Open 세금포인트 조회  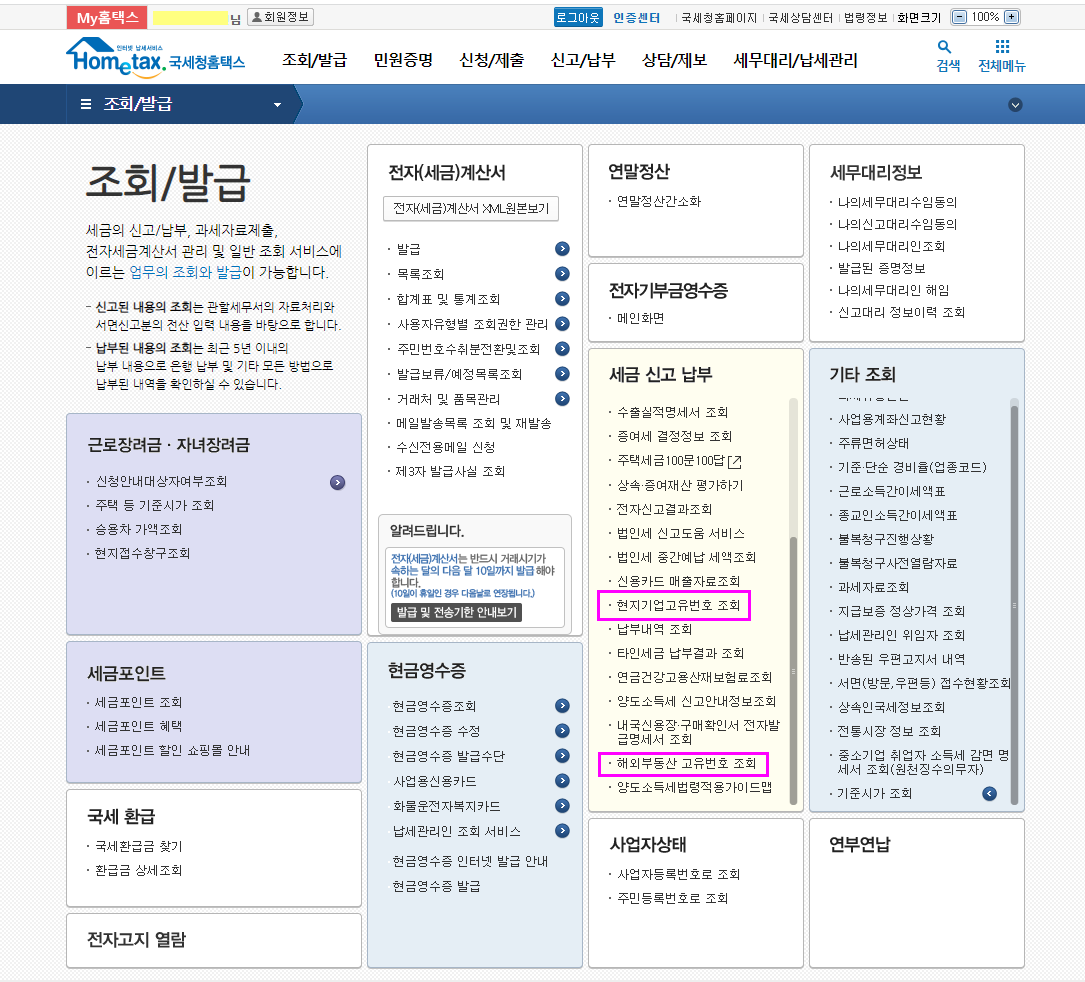tap(138, 702)
